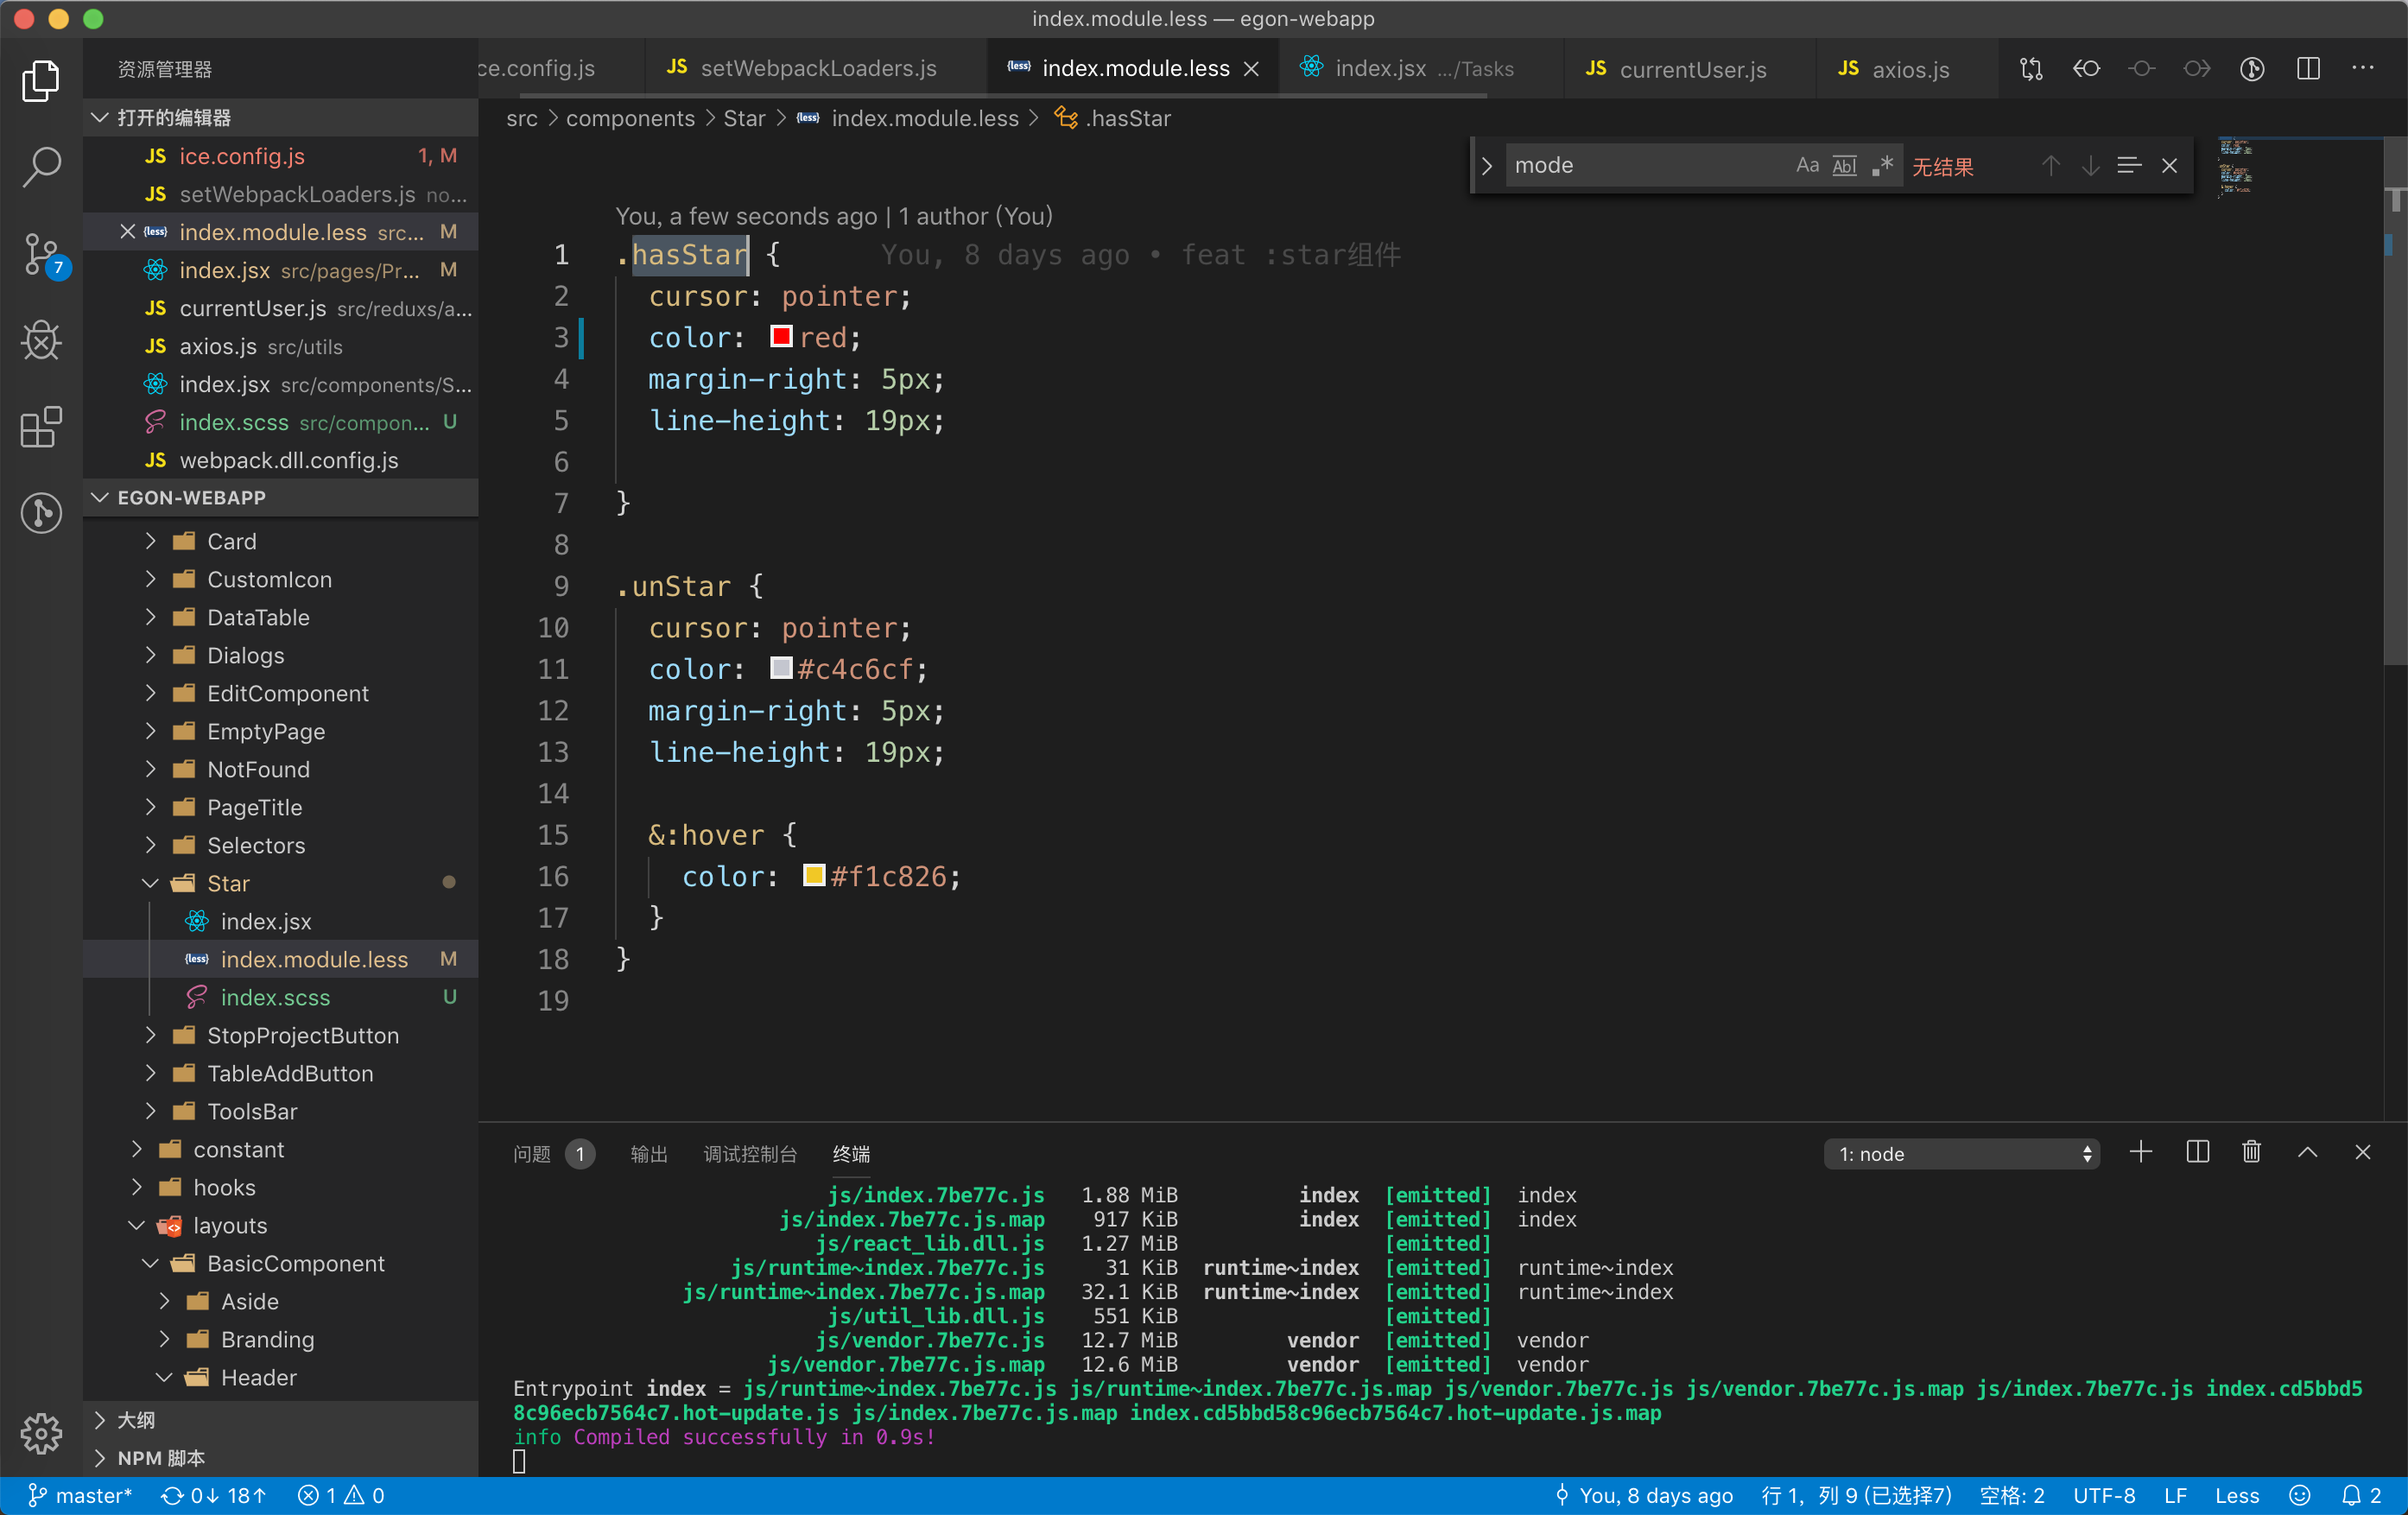Open the GitLens view in activity bar
The image size is (2408, 1515).
[41, 513]
